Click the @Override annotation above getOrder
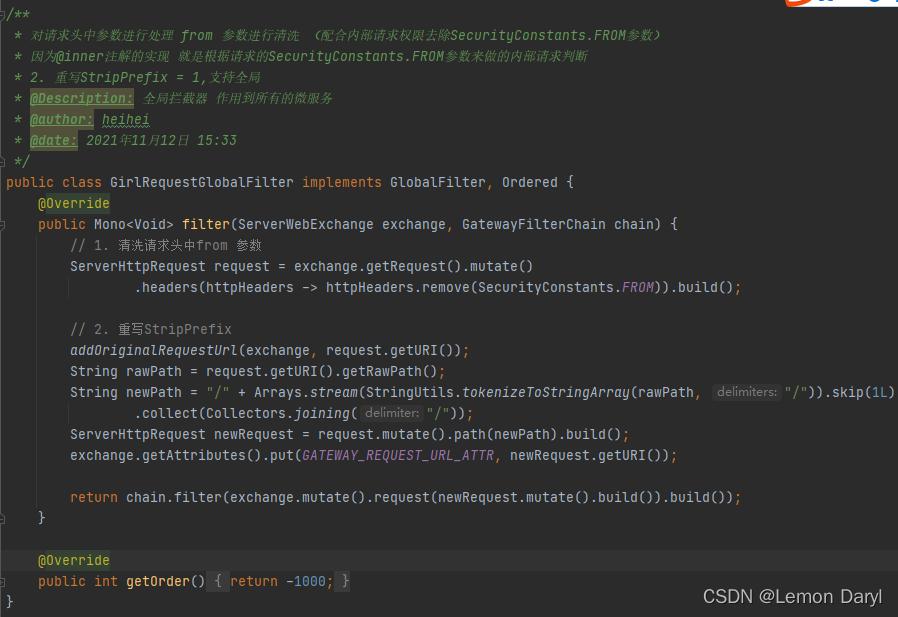Image resolution: width=898 pixels, height=617 pixels. [x=74, y=560]
